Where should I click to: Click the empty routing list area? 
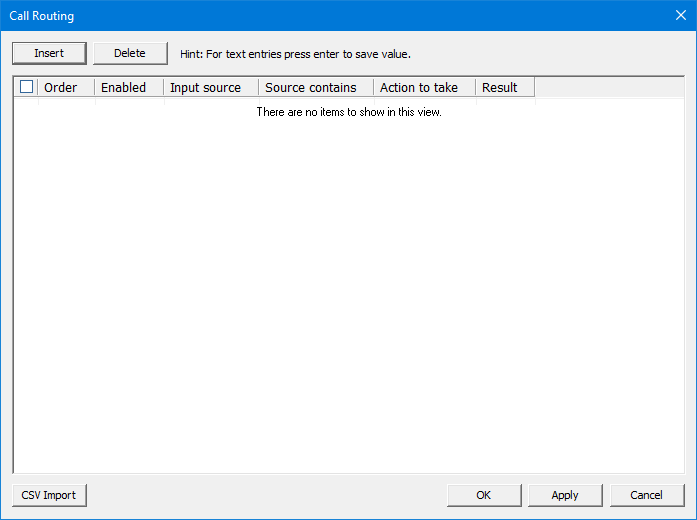(348, 300)
